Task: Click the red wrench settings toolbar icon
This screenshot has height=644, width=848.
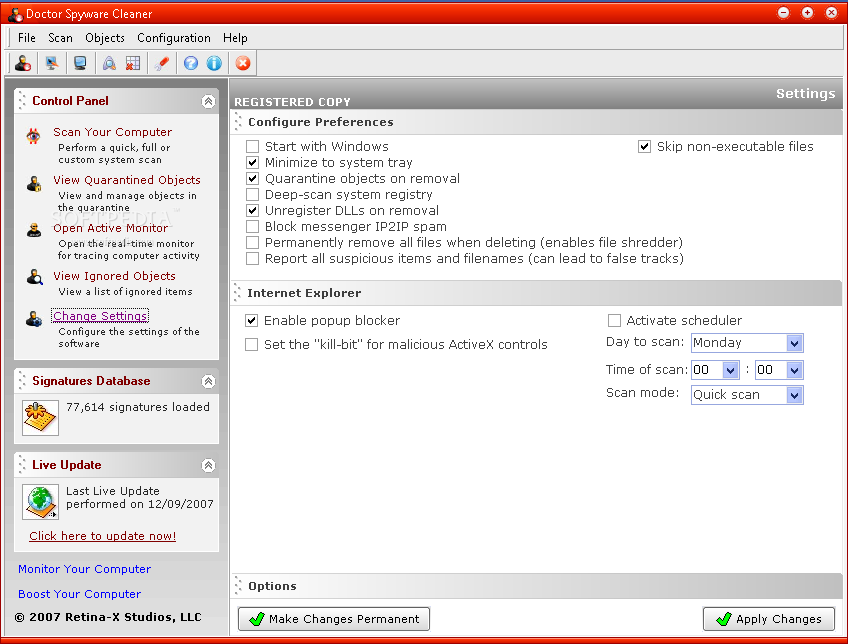Action: point(162,63)
